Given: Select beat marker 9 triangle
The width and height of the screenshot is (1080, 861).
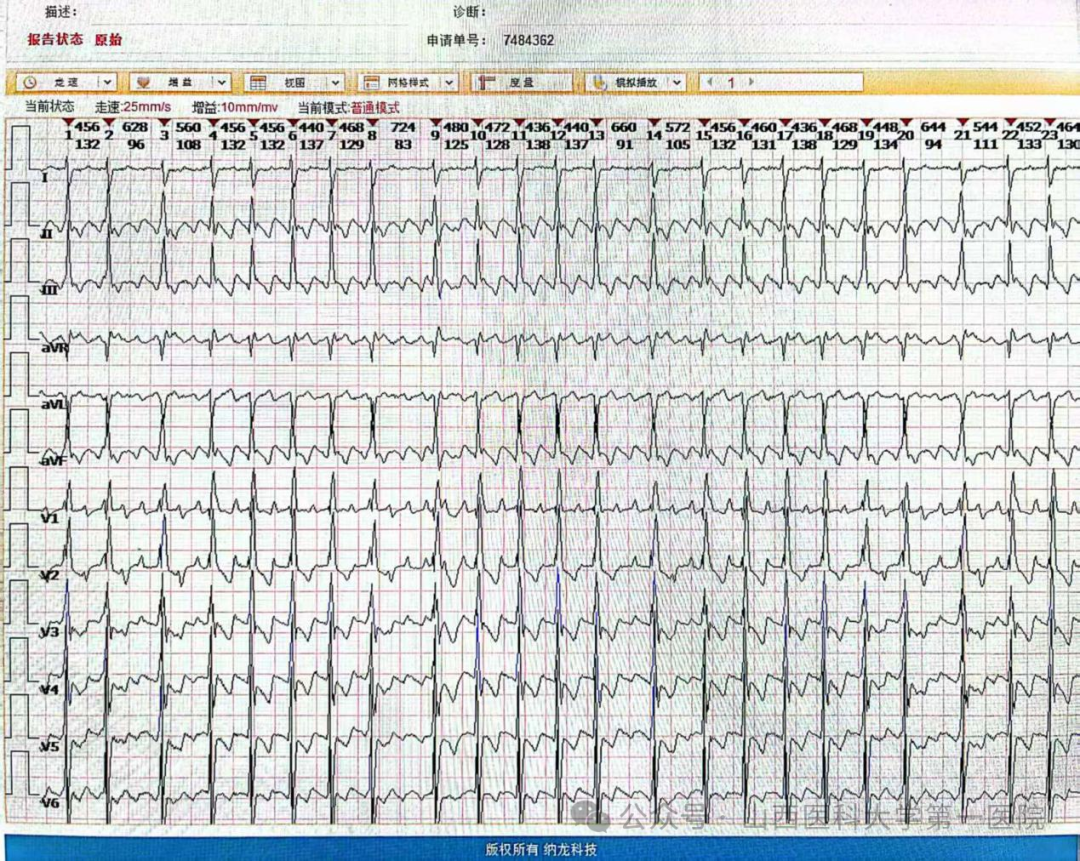Looking at the screenshot, I should pyautogui.click(x=435, y=124).
